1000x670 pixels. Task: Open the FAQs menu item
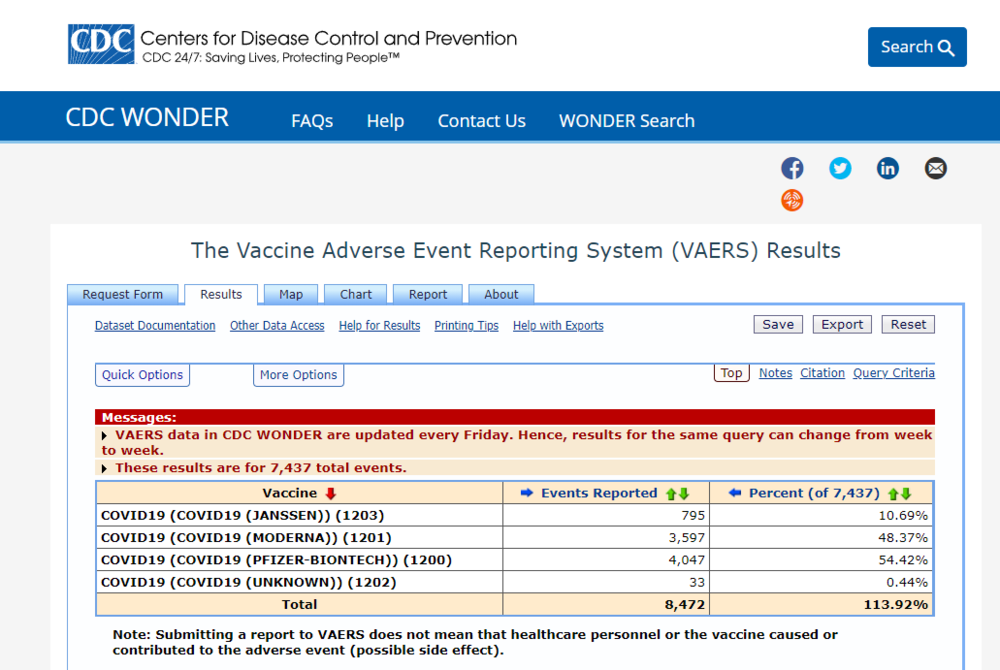(312, 121)
